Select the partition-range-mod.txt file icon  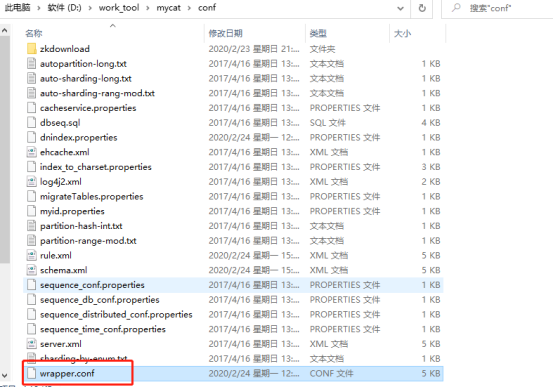[x=31, y=241]
